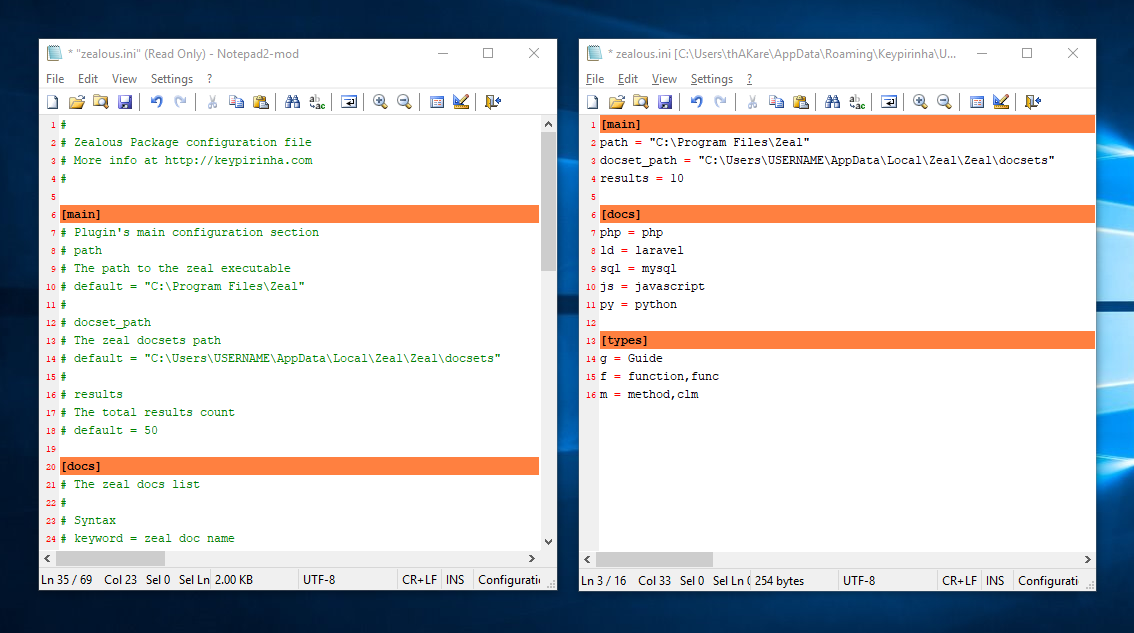Image resolution: width=1134 pixels, height=633 pixels.
Task: Replace icon in right zealous.ini window
Action: pos(857,102)
